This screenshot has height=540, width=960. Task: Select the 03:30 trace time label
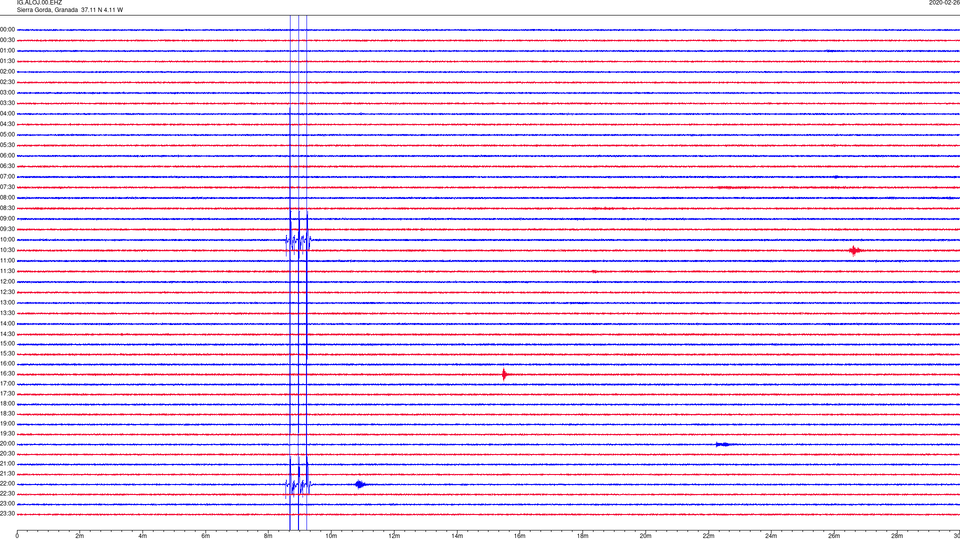7,103
